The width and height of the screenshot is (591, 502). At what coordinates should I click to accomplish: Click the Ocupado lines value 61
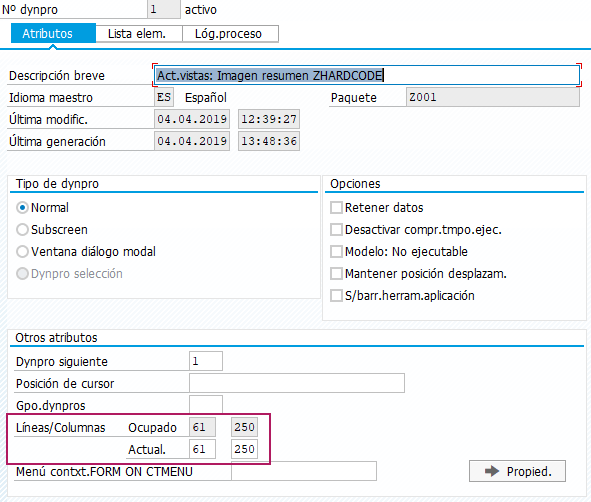pyautogui.click(x=202, y=427)
